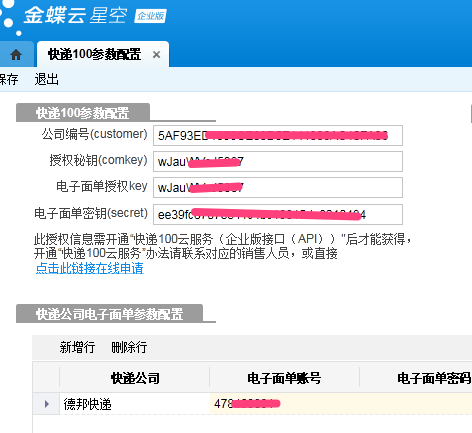Open the 点击此链接在线申请 link
472x433 pixels.
pyautogui.click(x=90, y=268)
